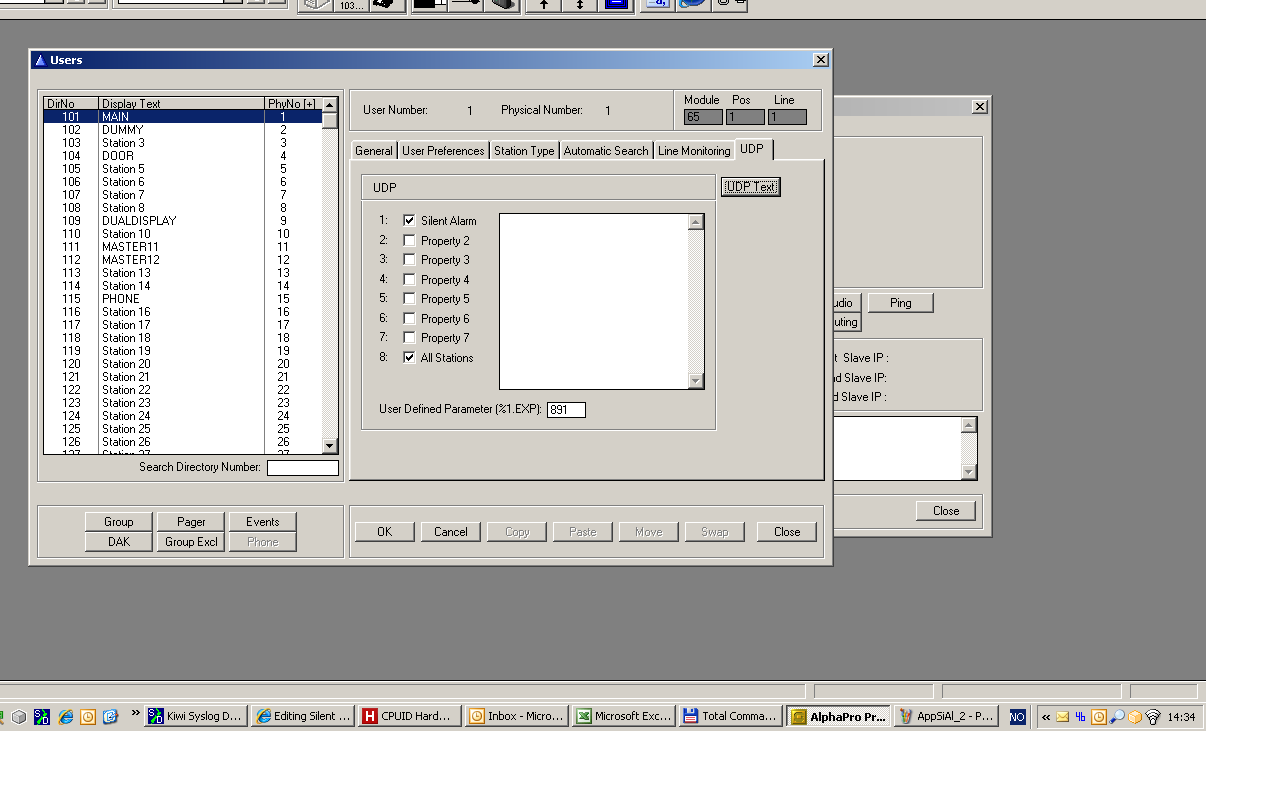Open Total Commander from the taskbar
This screenshot has height=800, width=1280.
729,716
